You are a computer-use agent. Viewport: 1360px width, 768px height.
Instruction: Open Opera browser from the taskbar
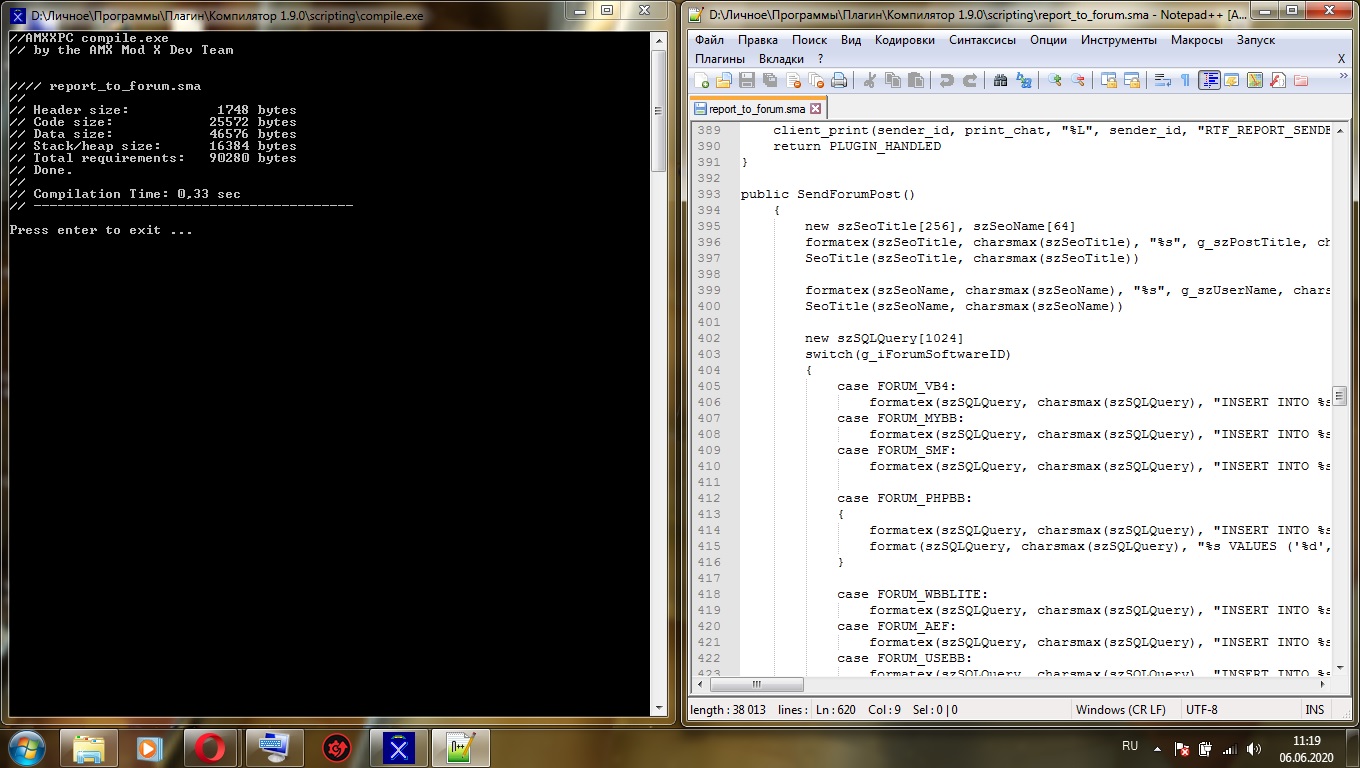(x=210, y=748)
